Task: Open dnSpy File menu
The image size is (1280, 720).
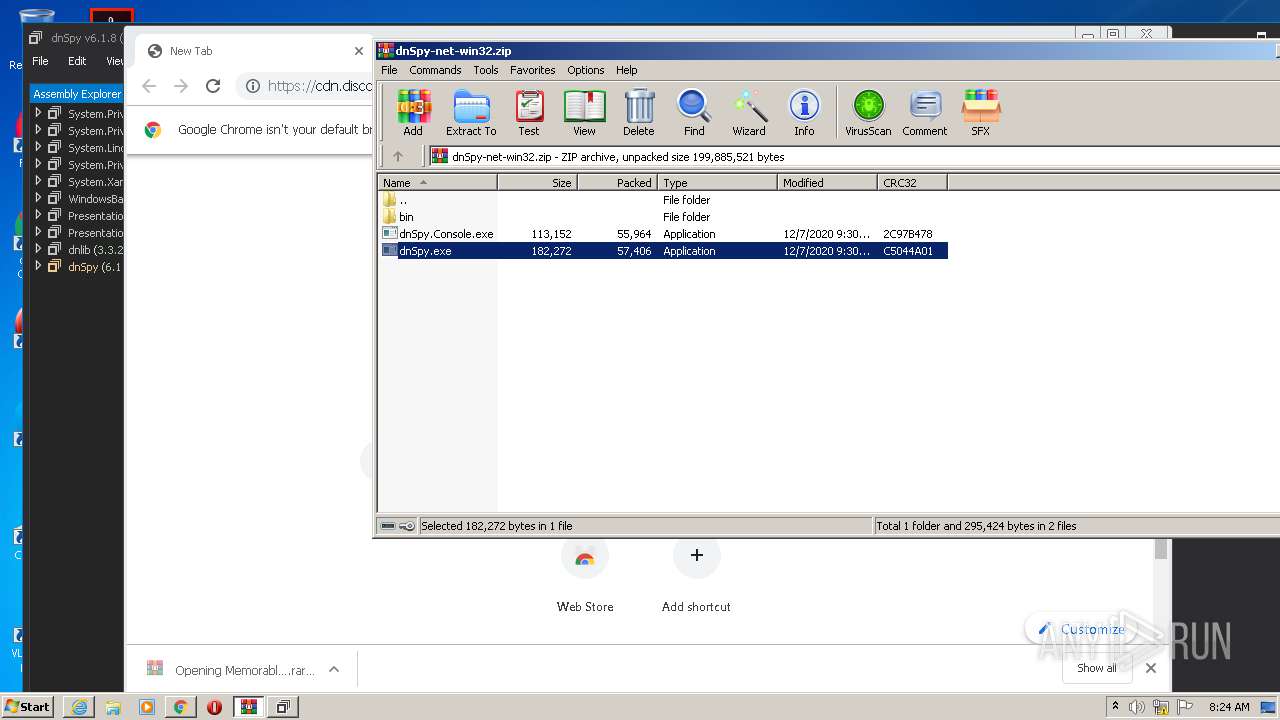Action: pyautogui.click(x=40, y=61)
